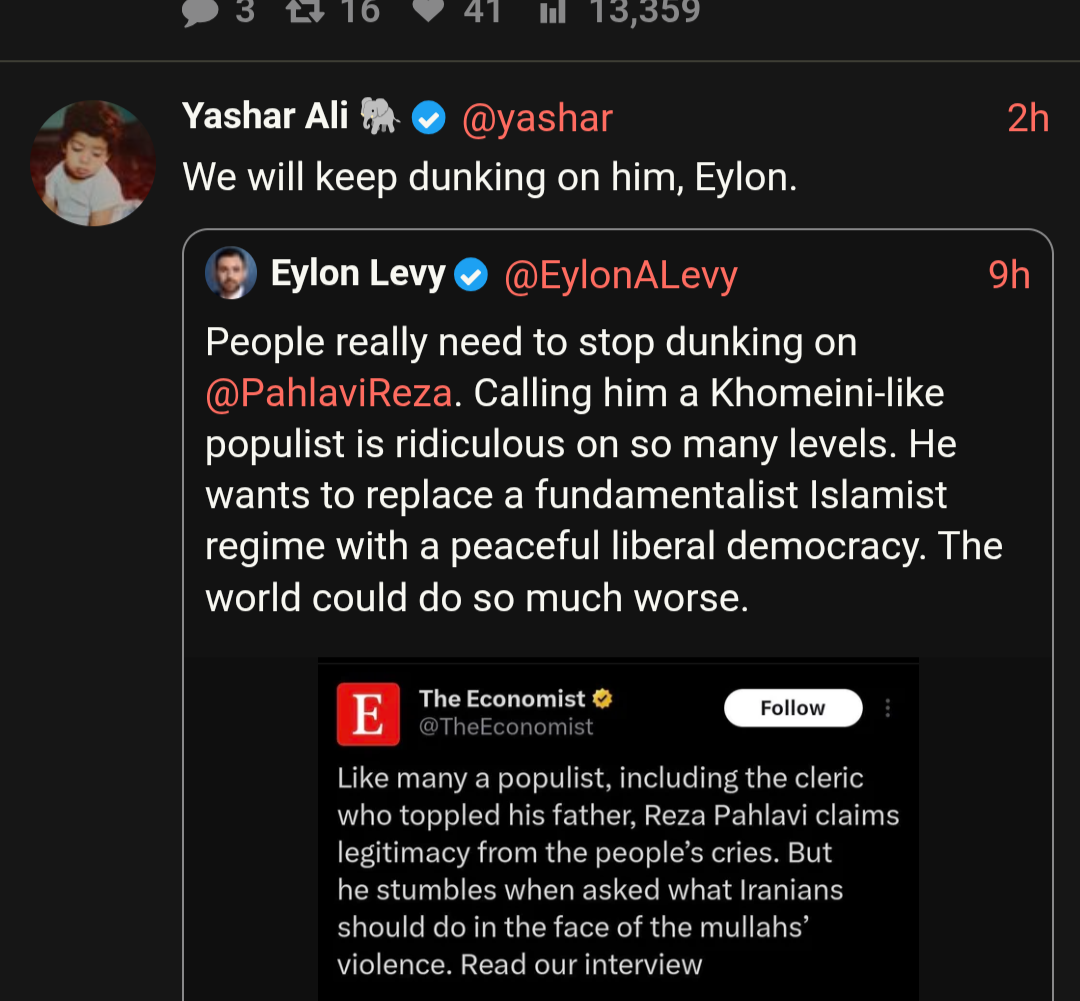This screenshot has height=1001, width=1080.
Task: Open the three-dot menu beside Follow
Action: point(887,708)
